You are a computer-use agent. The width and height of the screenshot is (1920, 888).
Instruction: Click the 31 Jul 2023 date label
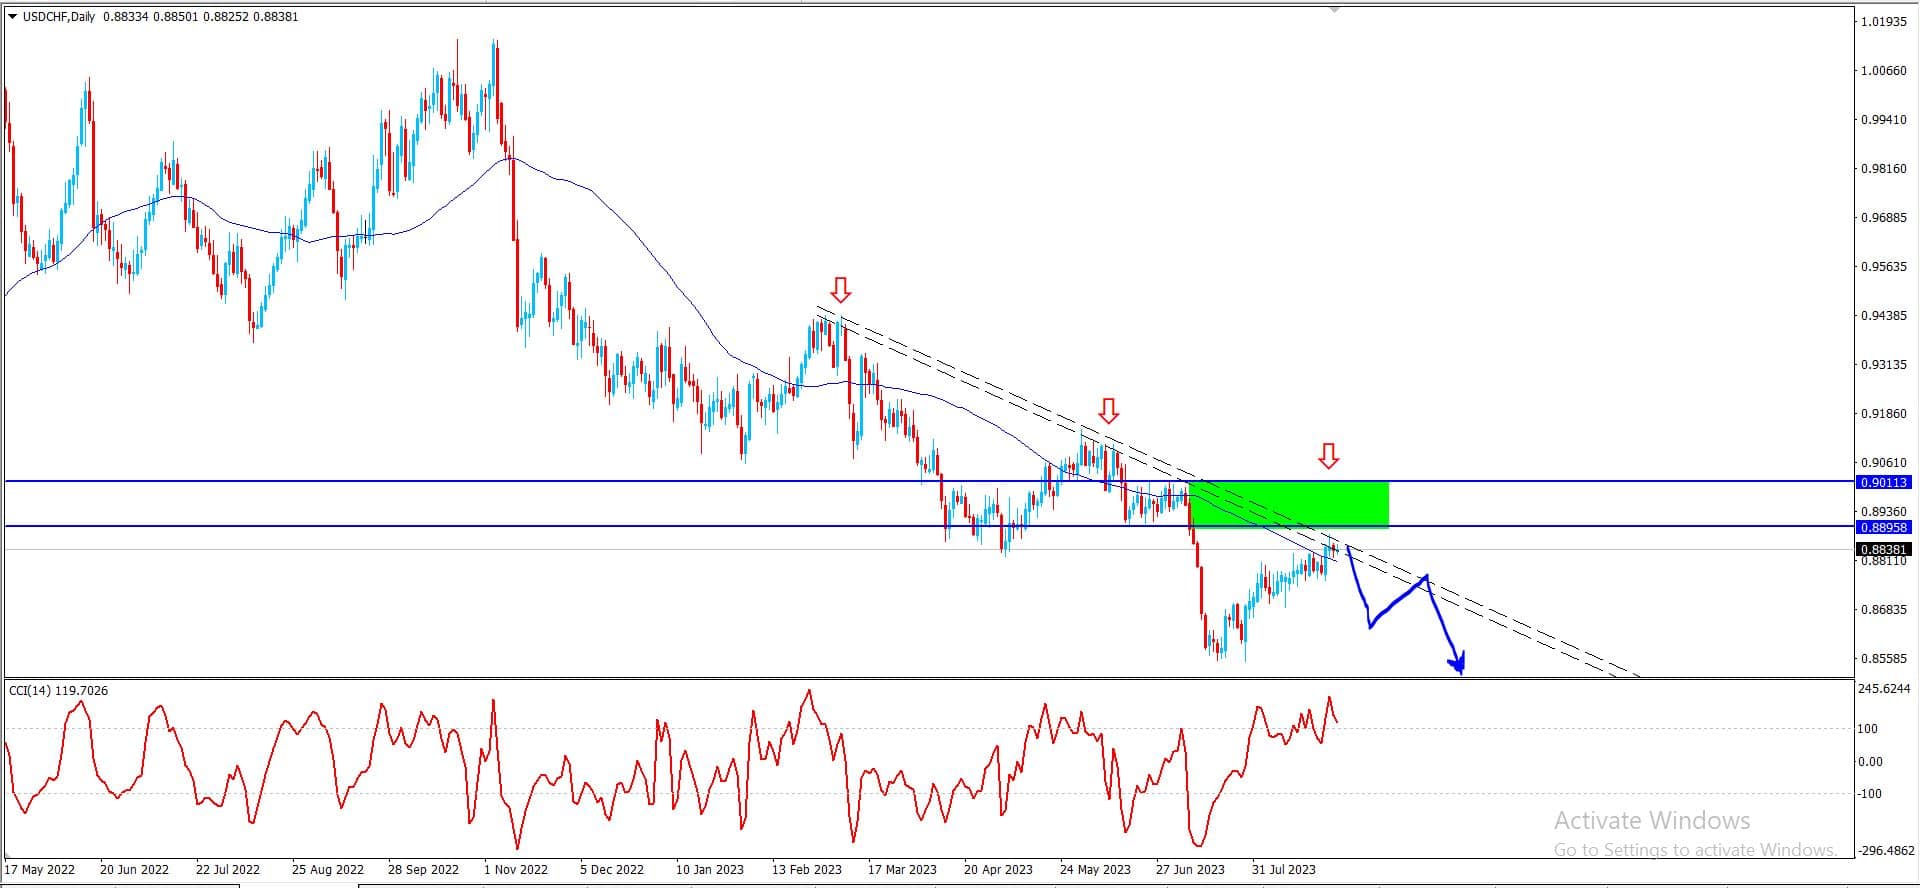pos(1284,870)
